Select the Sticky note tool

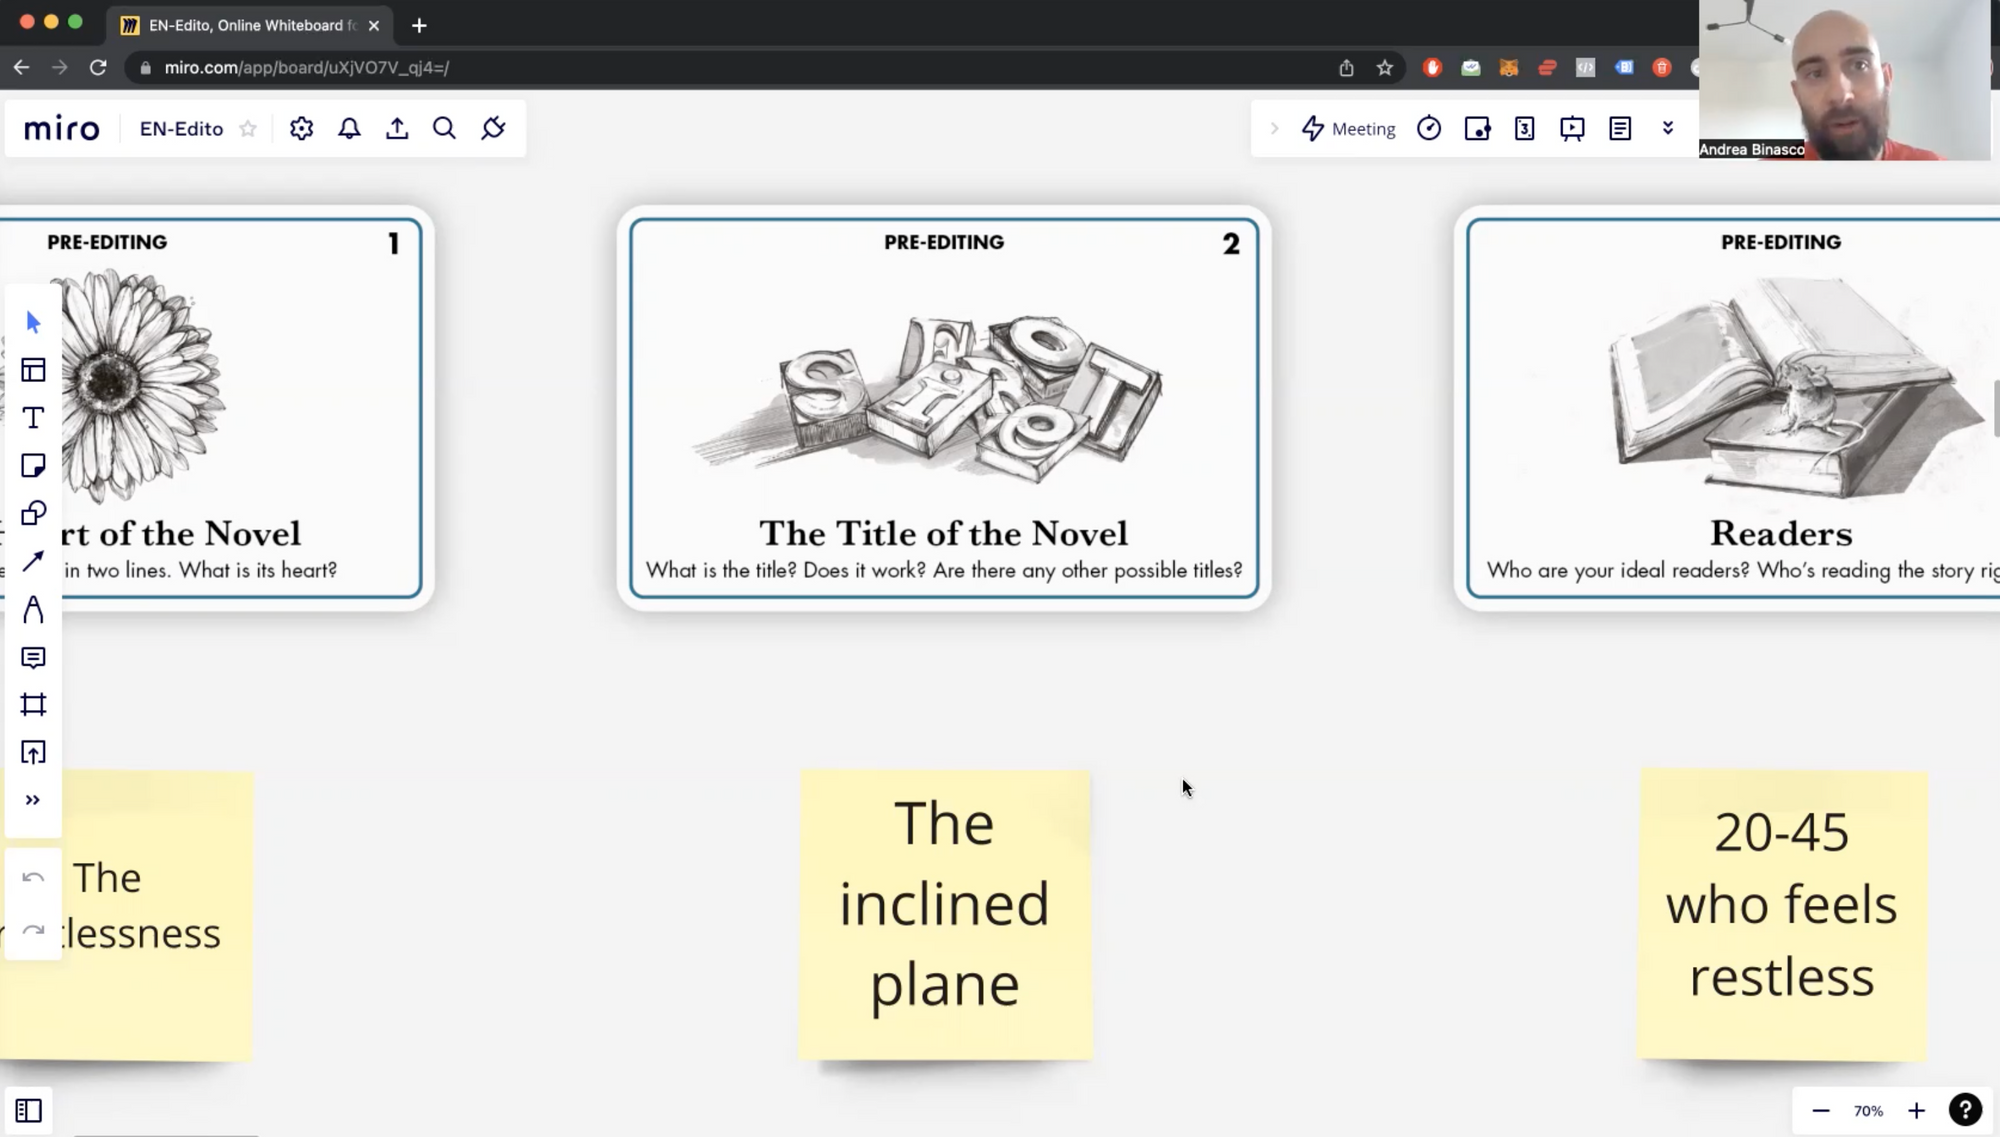(33, 466)
